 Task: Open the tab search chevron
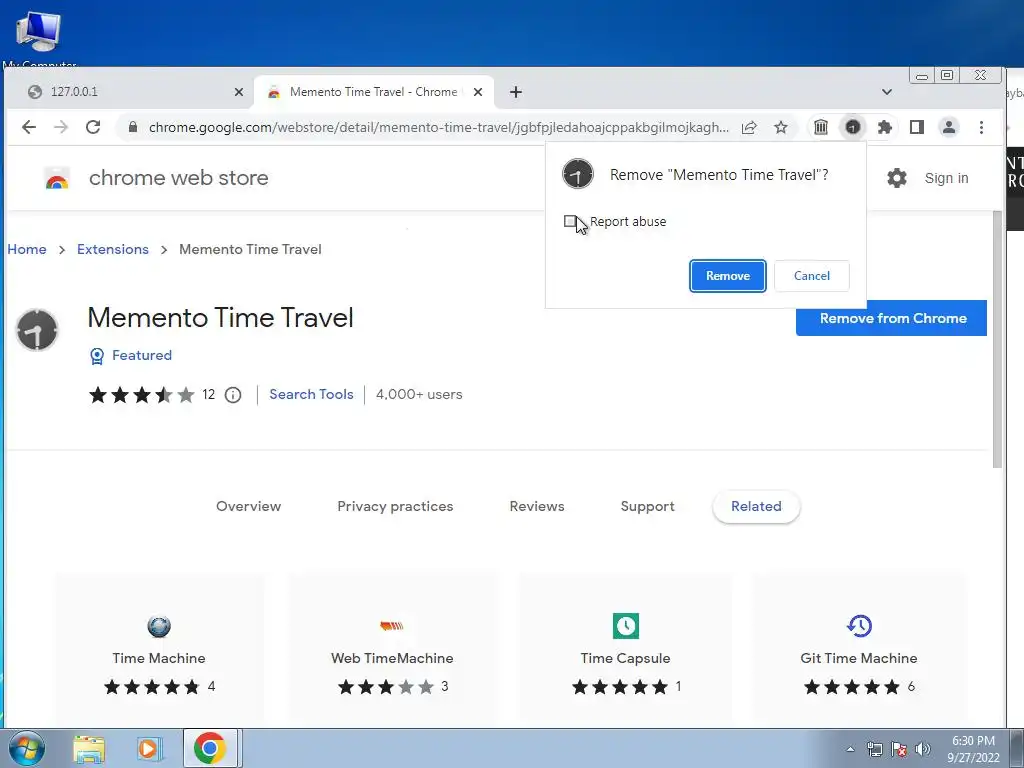click(887, 92)
